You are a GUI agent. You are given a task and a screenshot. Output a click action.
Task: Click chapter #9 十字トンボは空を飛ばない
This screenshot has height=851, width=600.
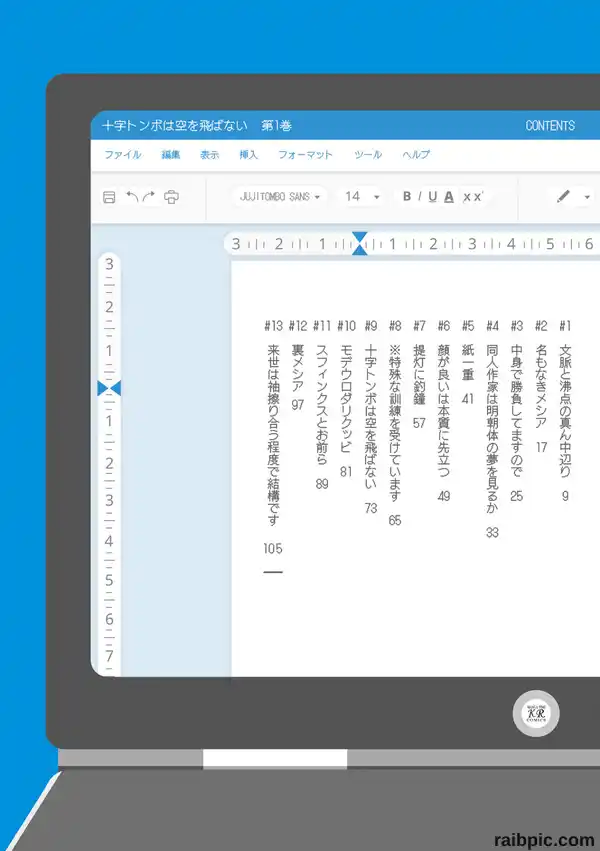(371, 417)
